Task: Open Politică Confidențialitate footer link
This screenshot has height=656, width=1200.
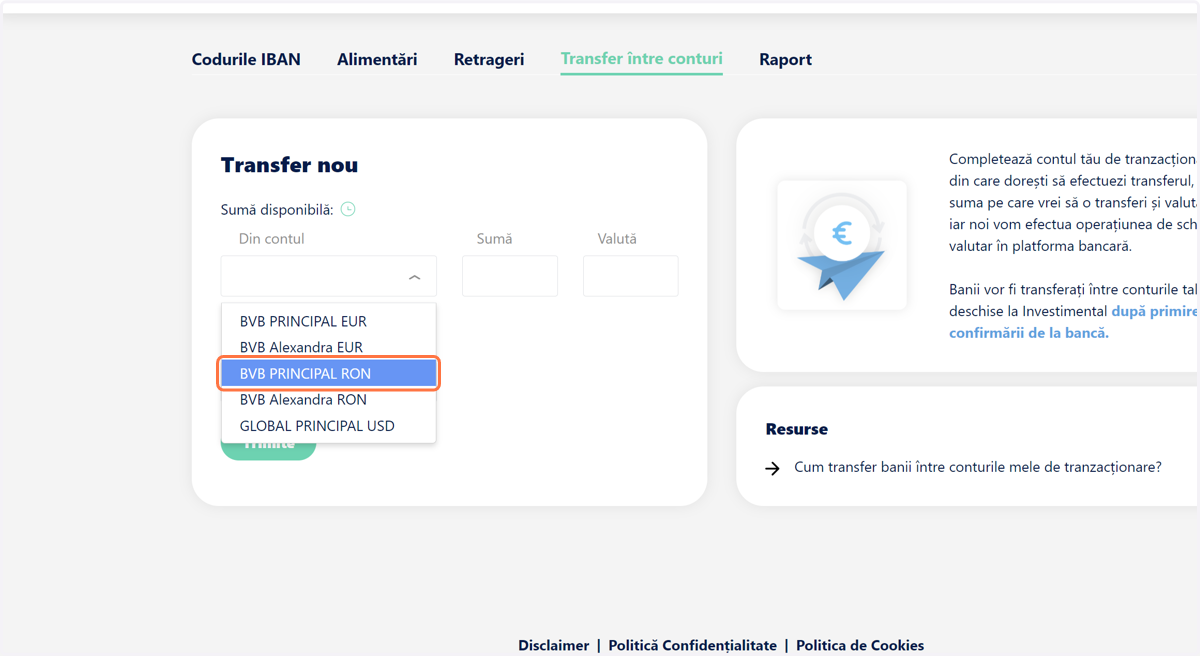Action: [x=693, y=646]
